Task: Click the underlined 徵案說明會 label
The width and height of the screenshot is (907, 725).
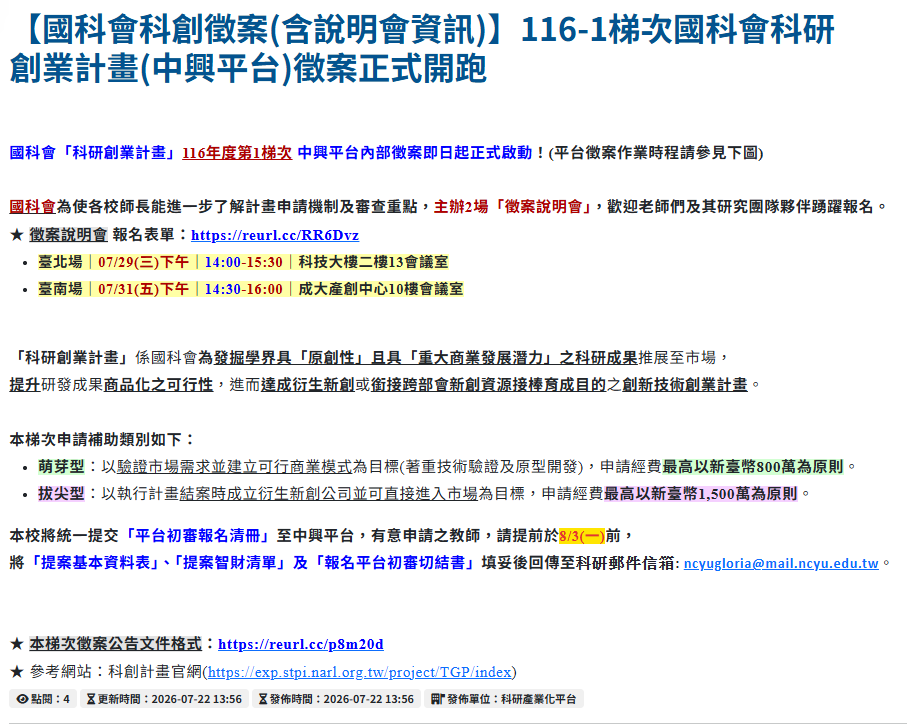Action: (x=68, y=235)
